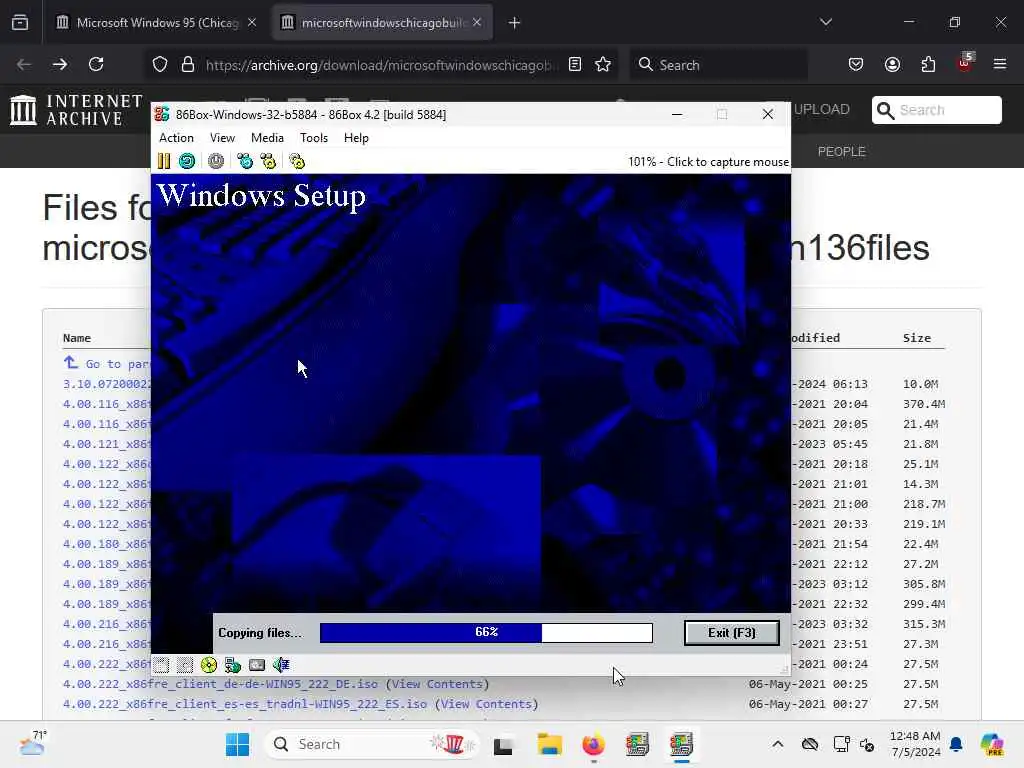Viewport: 1024px width, 768px height.
Task: Click the address bar padlock icon
Action: click(x=188, y=64)
